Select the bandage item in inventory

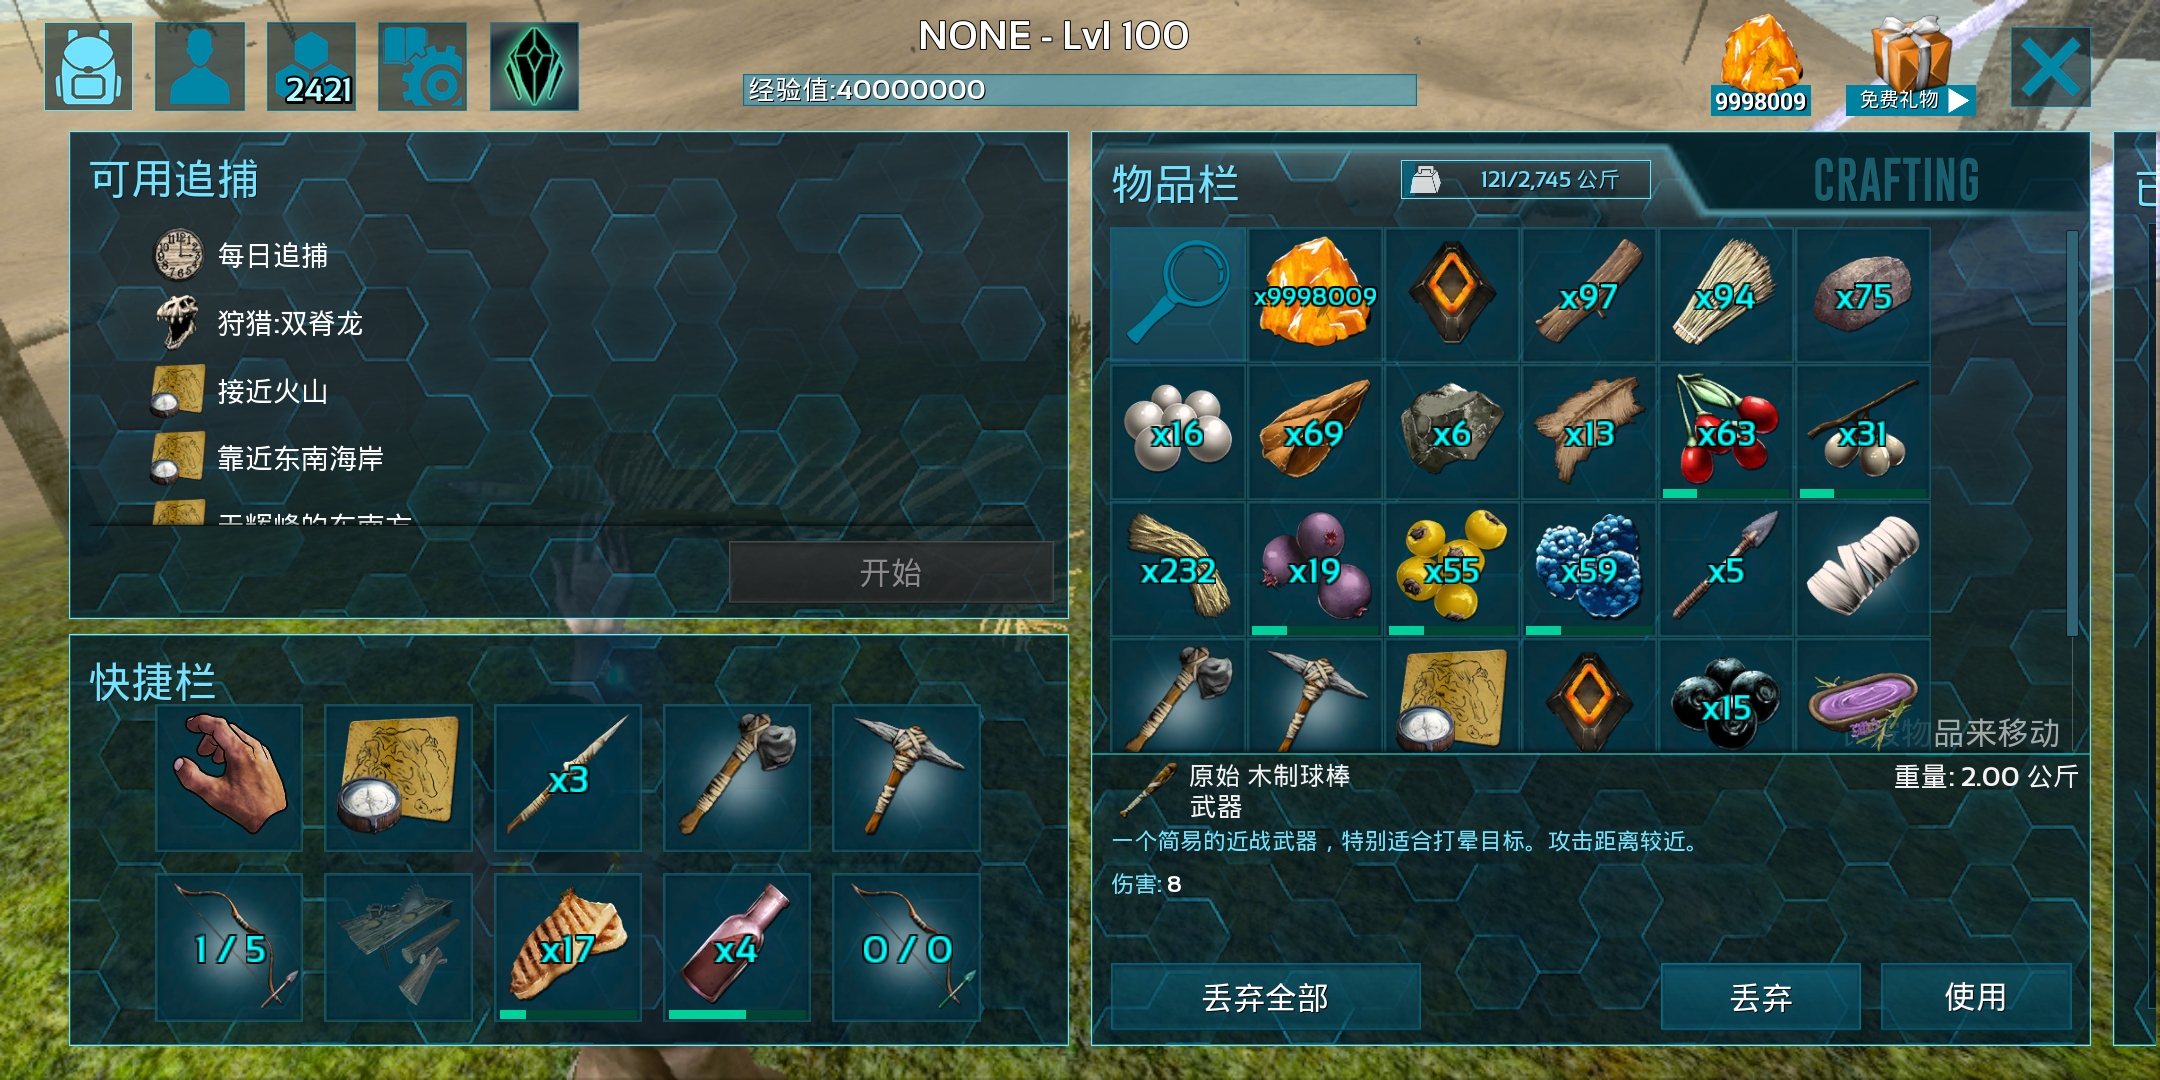click(x=1864, y=569)
